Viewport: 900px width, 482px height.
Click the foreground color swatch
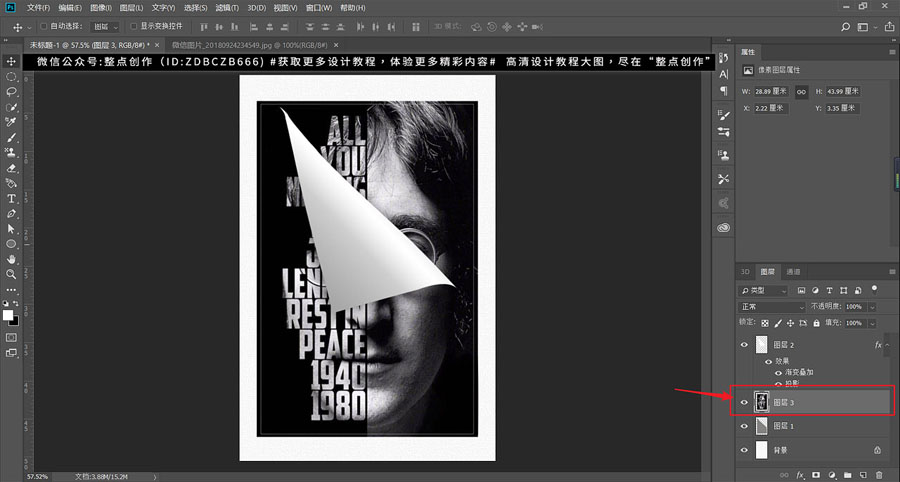[x=8, y=315]
